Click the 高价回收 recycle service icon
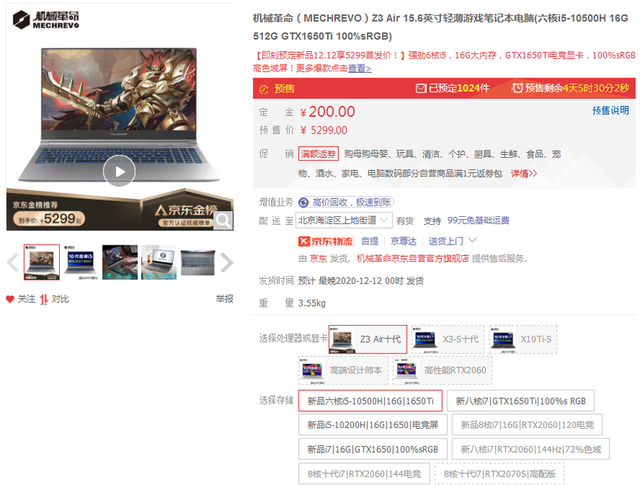640x485 pixels. point(303,202)
